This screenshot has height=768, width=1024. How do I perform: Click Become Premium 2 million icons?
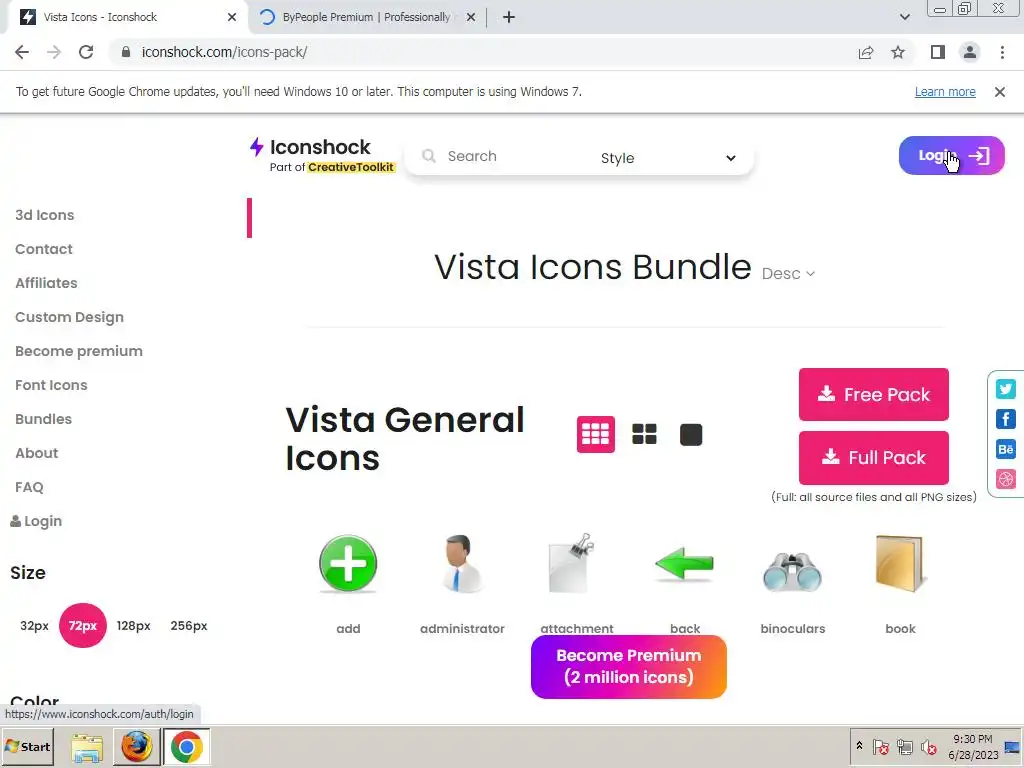[x=629, y=667]
